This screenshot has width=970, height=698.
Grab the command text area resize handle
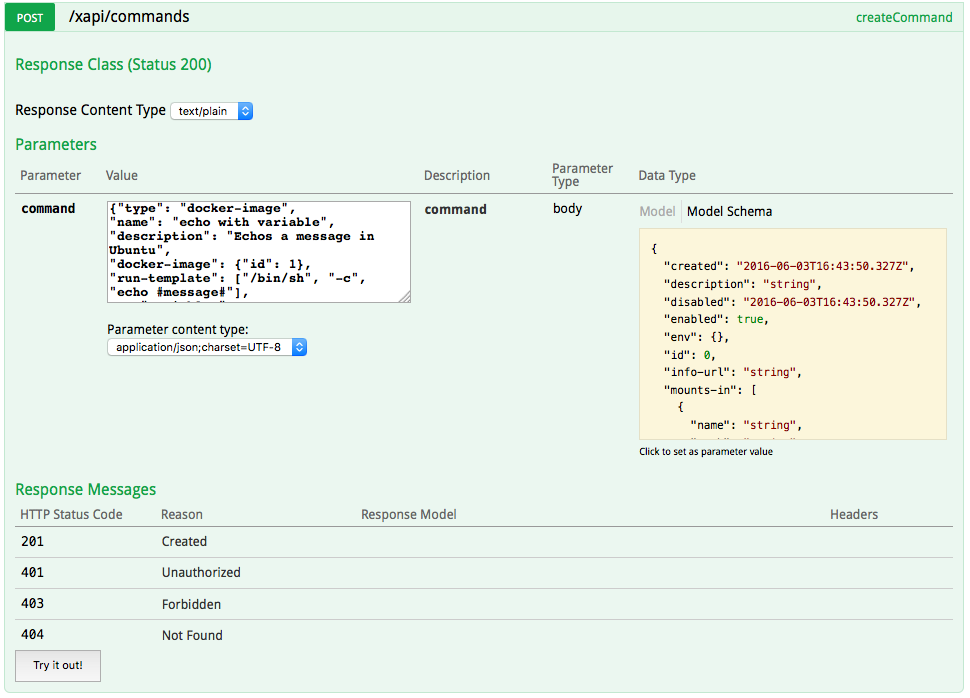[405, 297]
